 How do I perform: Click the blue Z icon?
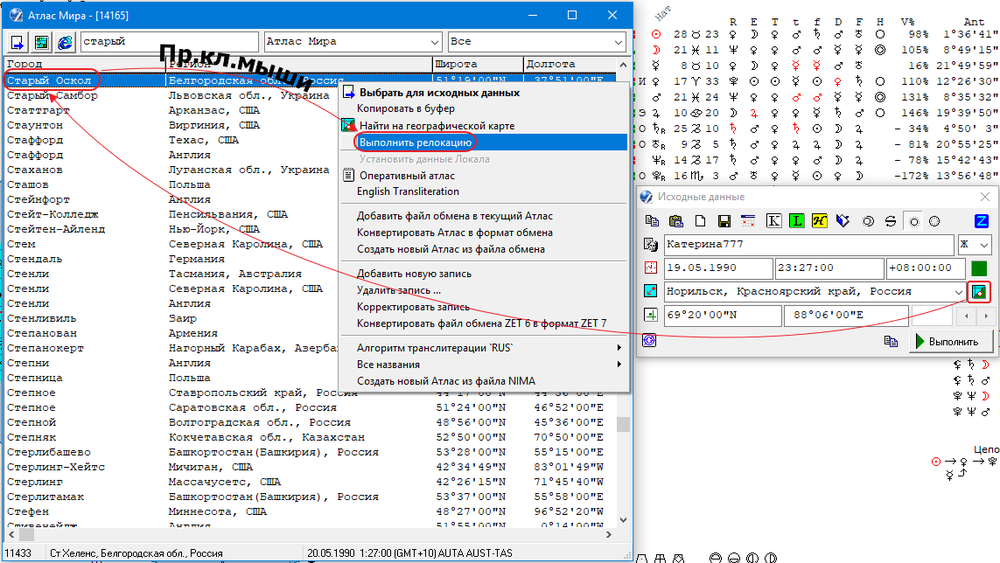tap(982, 221)
